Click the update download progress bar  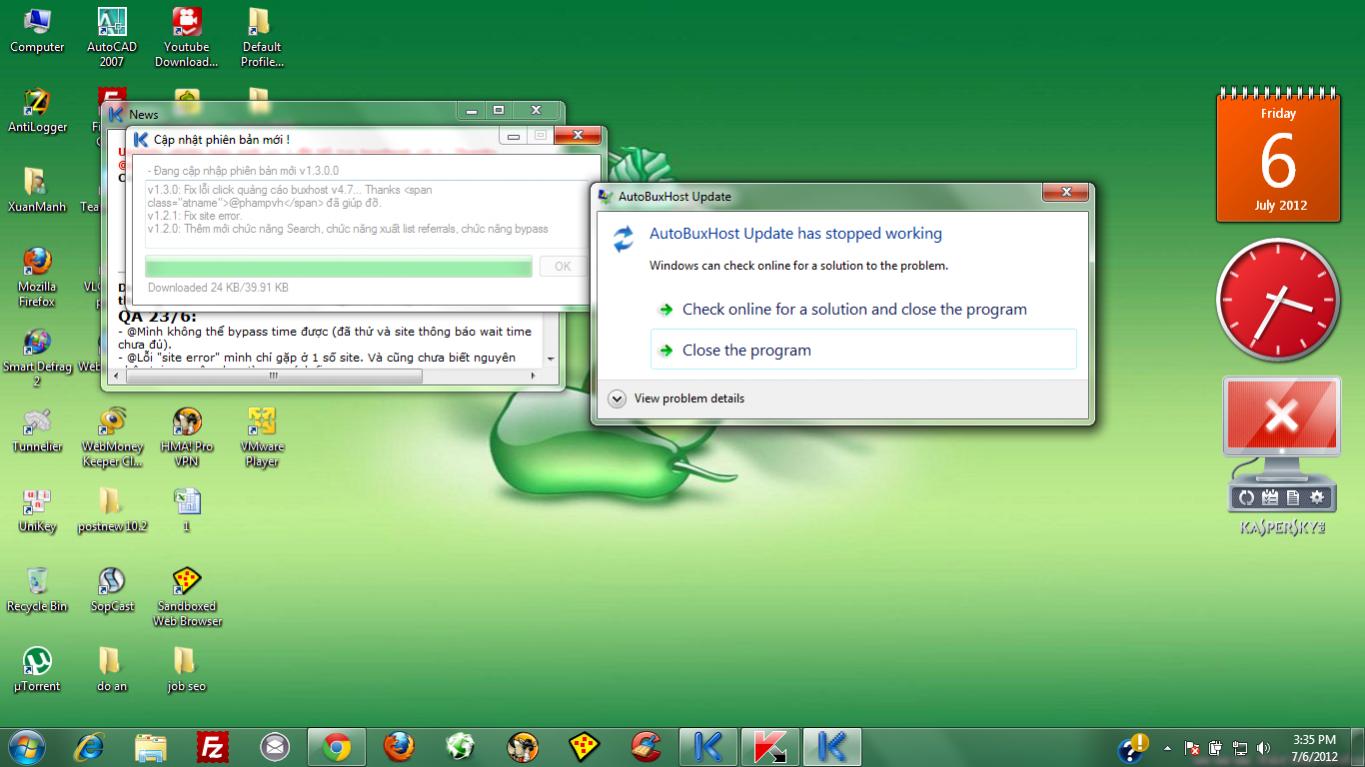[338, 266]
